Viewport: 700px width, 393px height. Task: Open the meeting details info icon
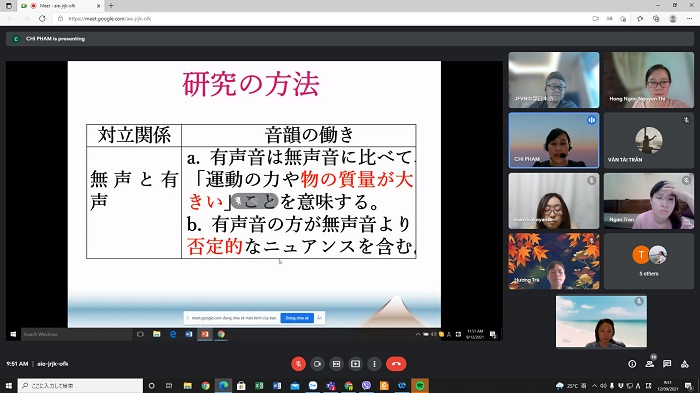pos(632,364)
